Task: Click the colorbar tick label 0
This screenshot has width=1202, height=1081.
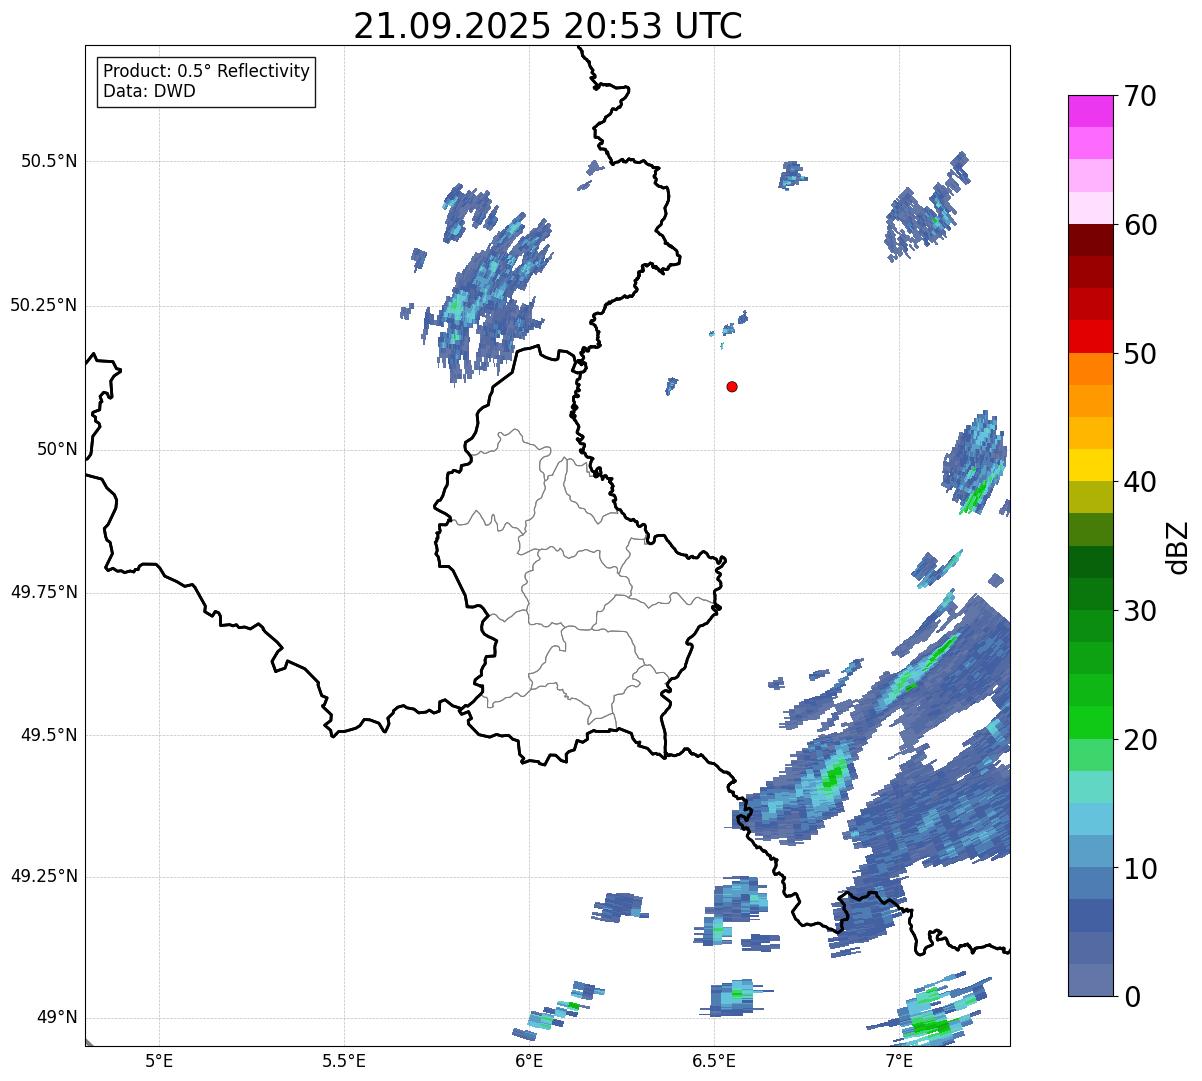Action: pyautogui.click(x=1131, y=996)
